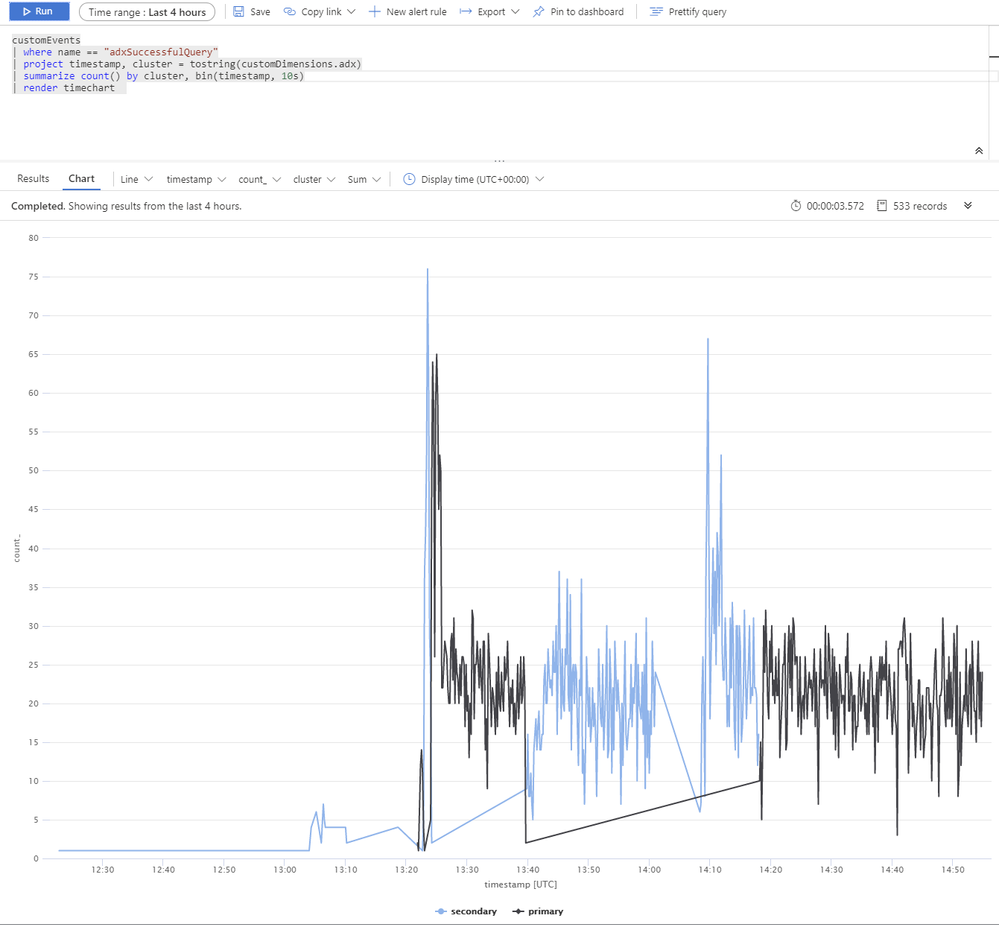
Task: Toggle the primary series in chart legend
Action: click(538, 911)
